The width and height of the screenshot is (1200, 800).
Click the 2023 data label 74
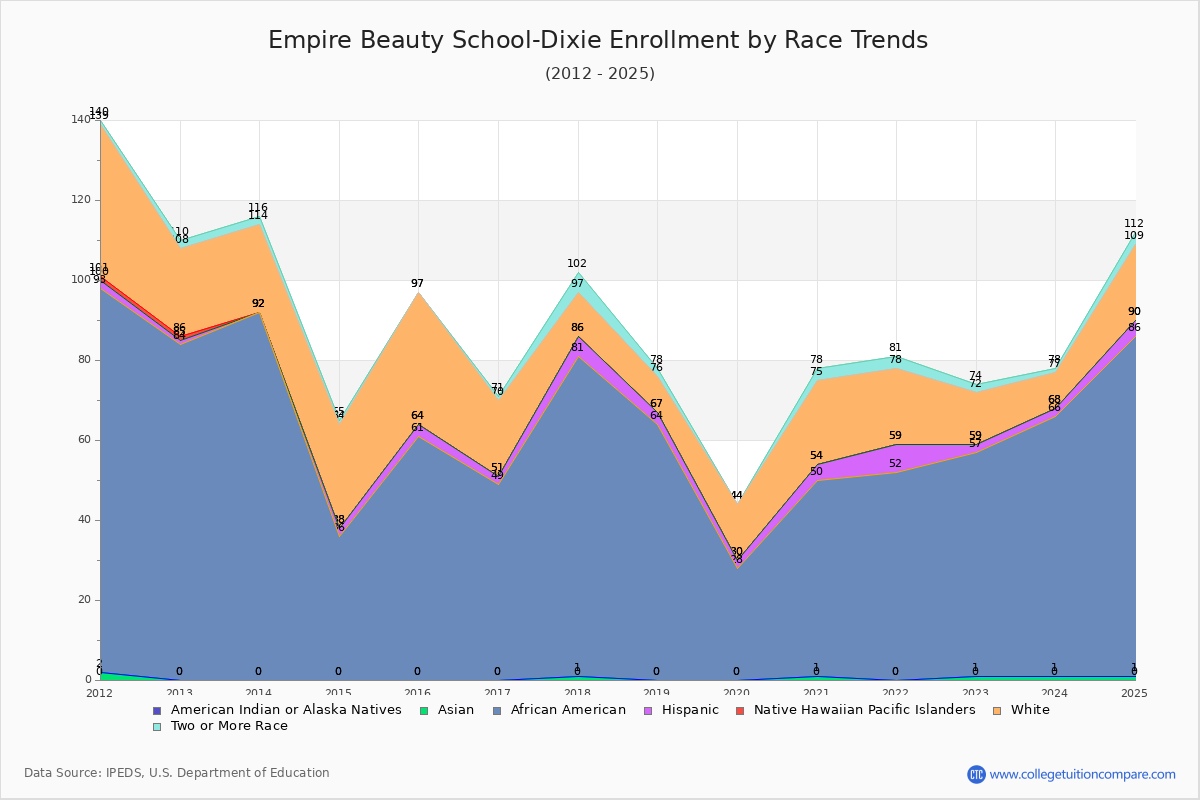point(975,376)
